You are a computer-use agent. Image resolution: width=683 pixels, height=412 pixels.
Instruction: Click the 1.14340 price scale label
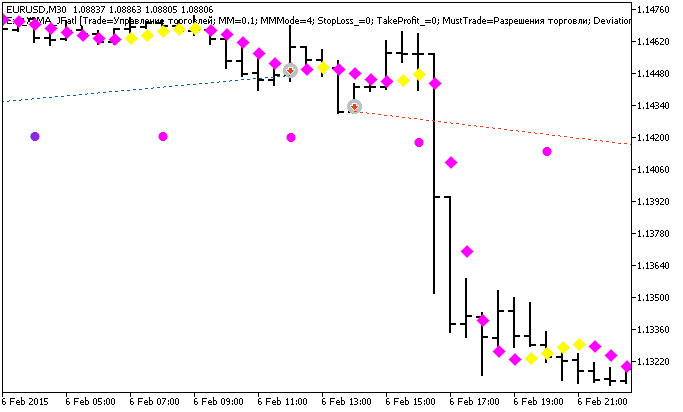click(x=653, y=106)
